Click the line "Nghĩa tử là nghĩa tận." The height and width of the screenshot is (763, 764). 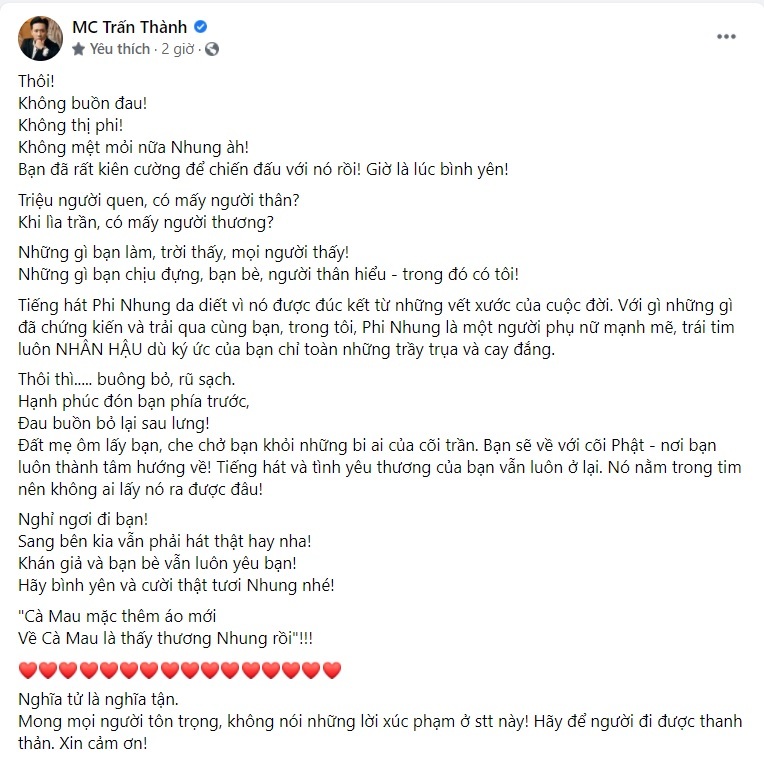pos(98,700)
